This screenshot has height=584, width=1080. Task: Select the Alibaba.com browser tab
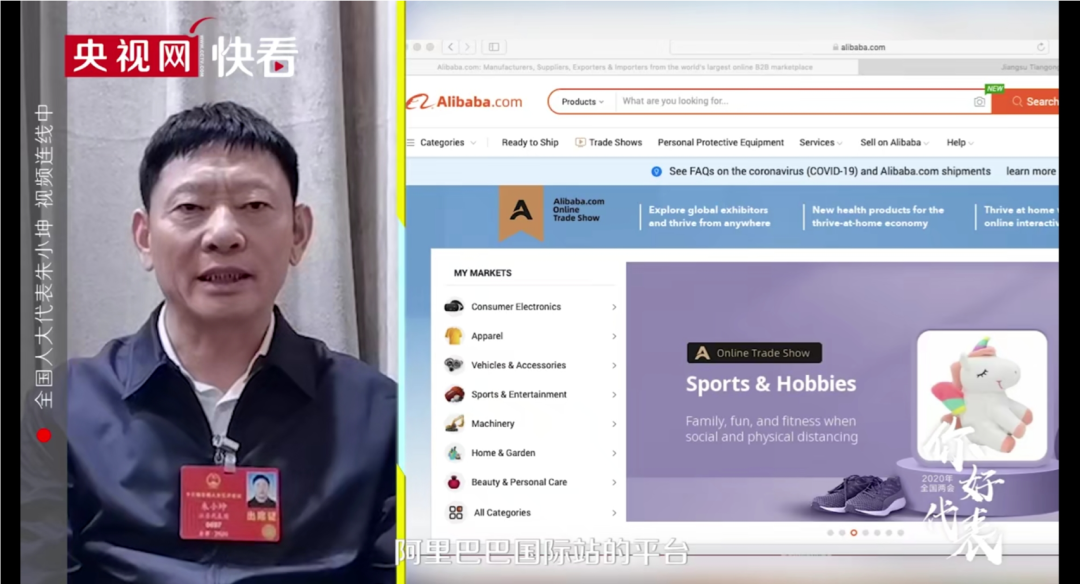click(x=625, y=67)
